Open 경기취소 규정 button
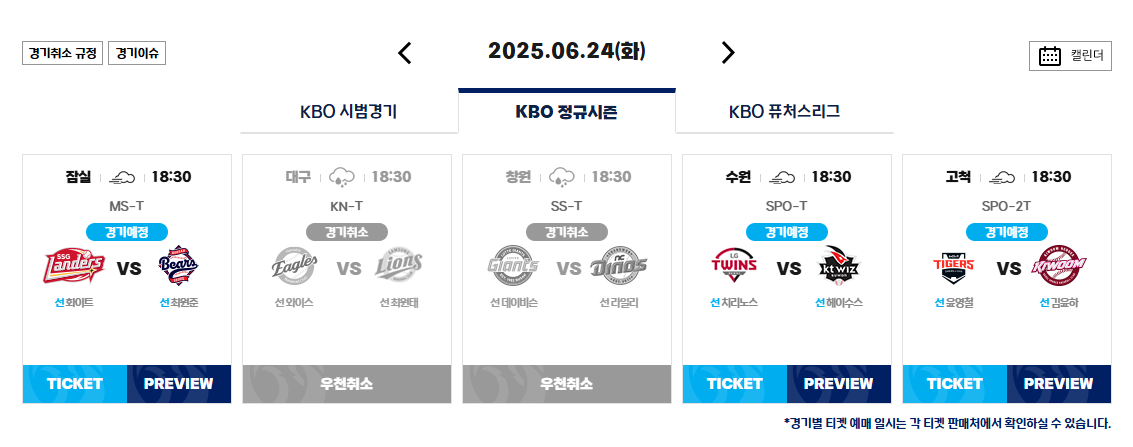The width and height of the screenshot is (1133, 447). [63, 53]
